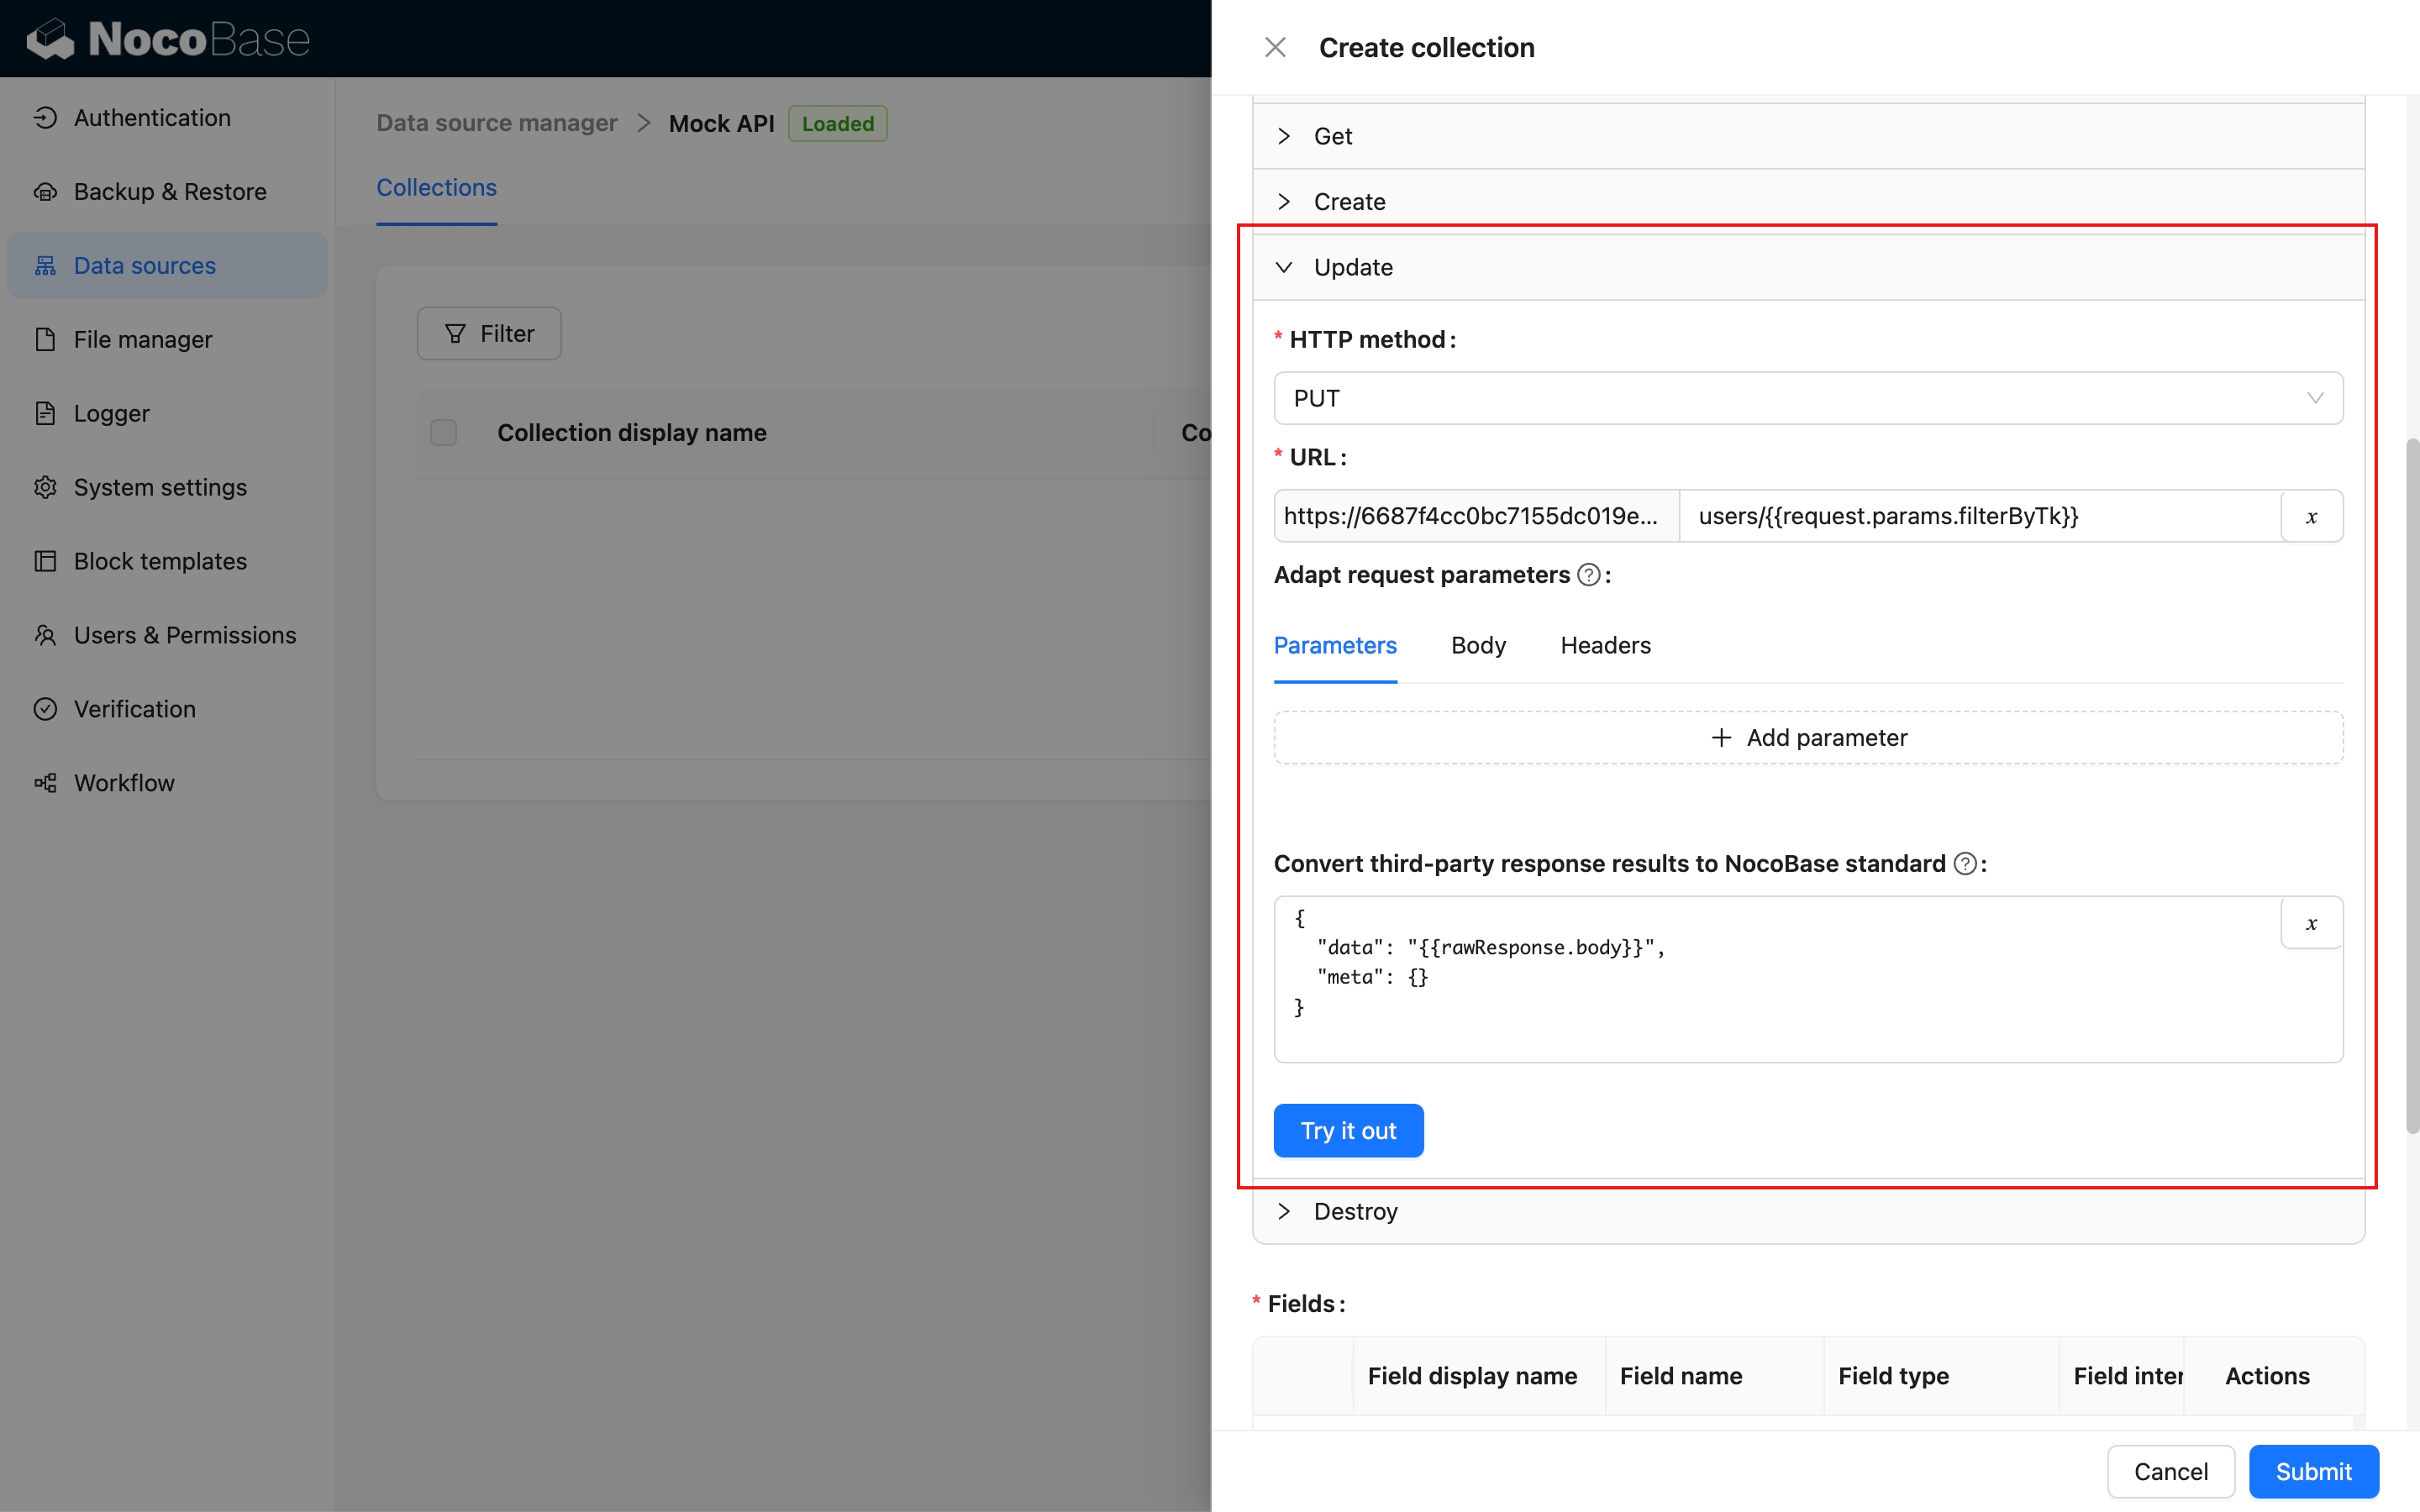Open the Logger sidebar item
Image resolution: width=2420 pixels, height=1512 pixels.
point(111,413)
